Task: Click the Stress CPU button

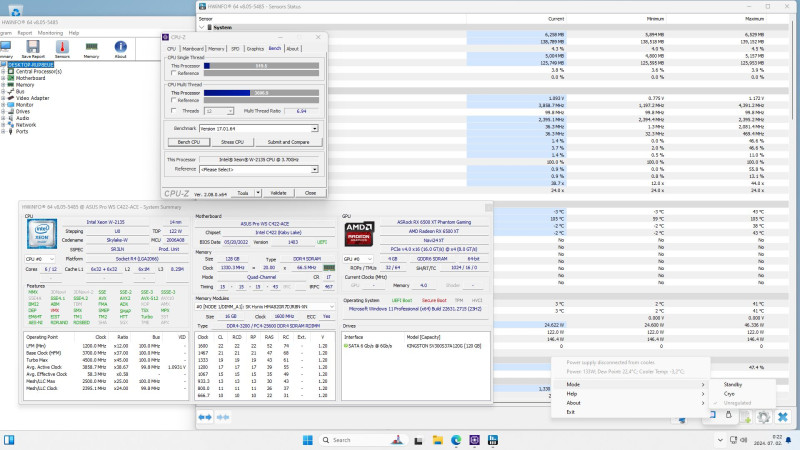Action: (x=232, y=142)
